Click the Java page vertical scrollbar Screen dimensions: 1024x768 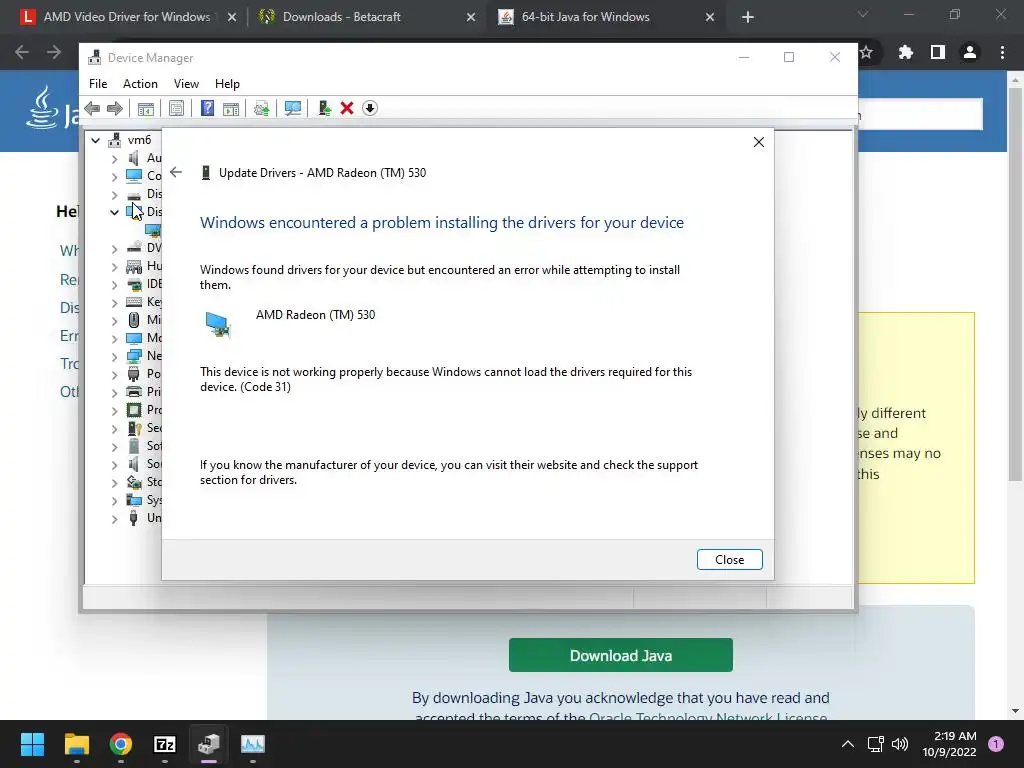[x=1015, y=284]
